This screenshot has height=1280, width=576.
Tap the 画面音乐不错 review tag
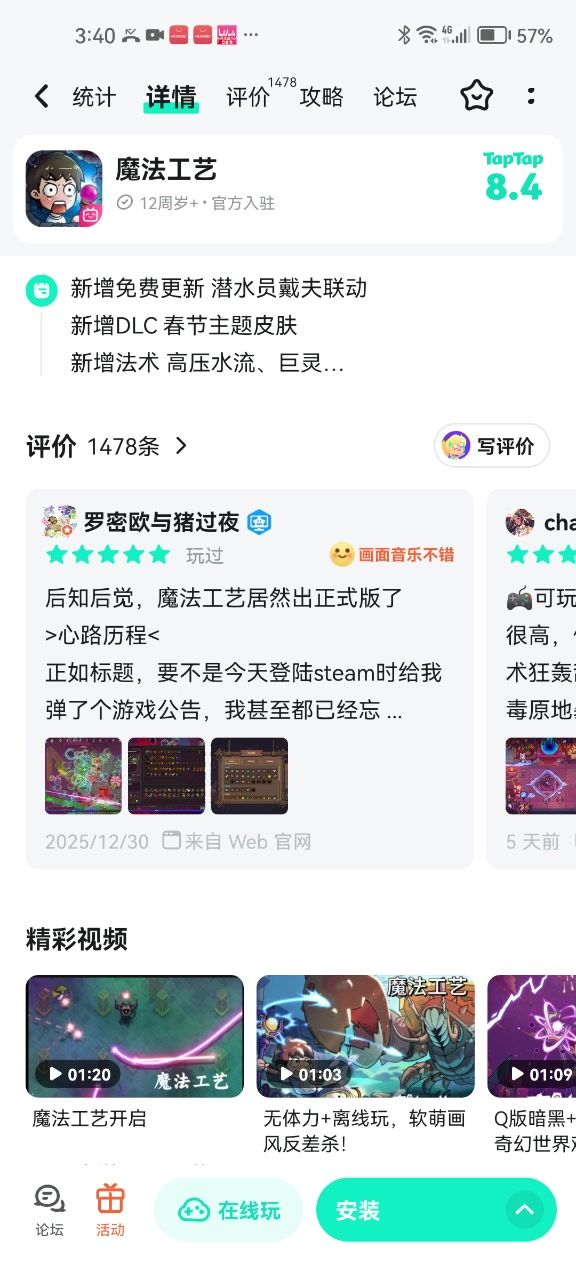(392, 554)
